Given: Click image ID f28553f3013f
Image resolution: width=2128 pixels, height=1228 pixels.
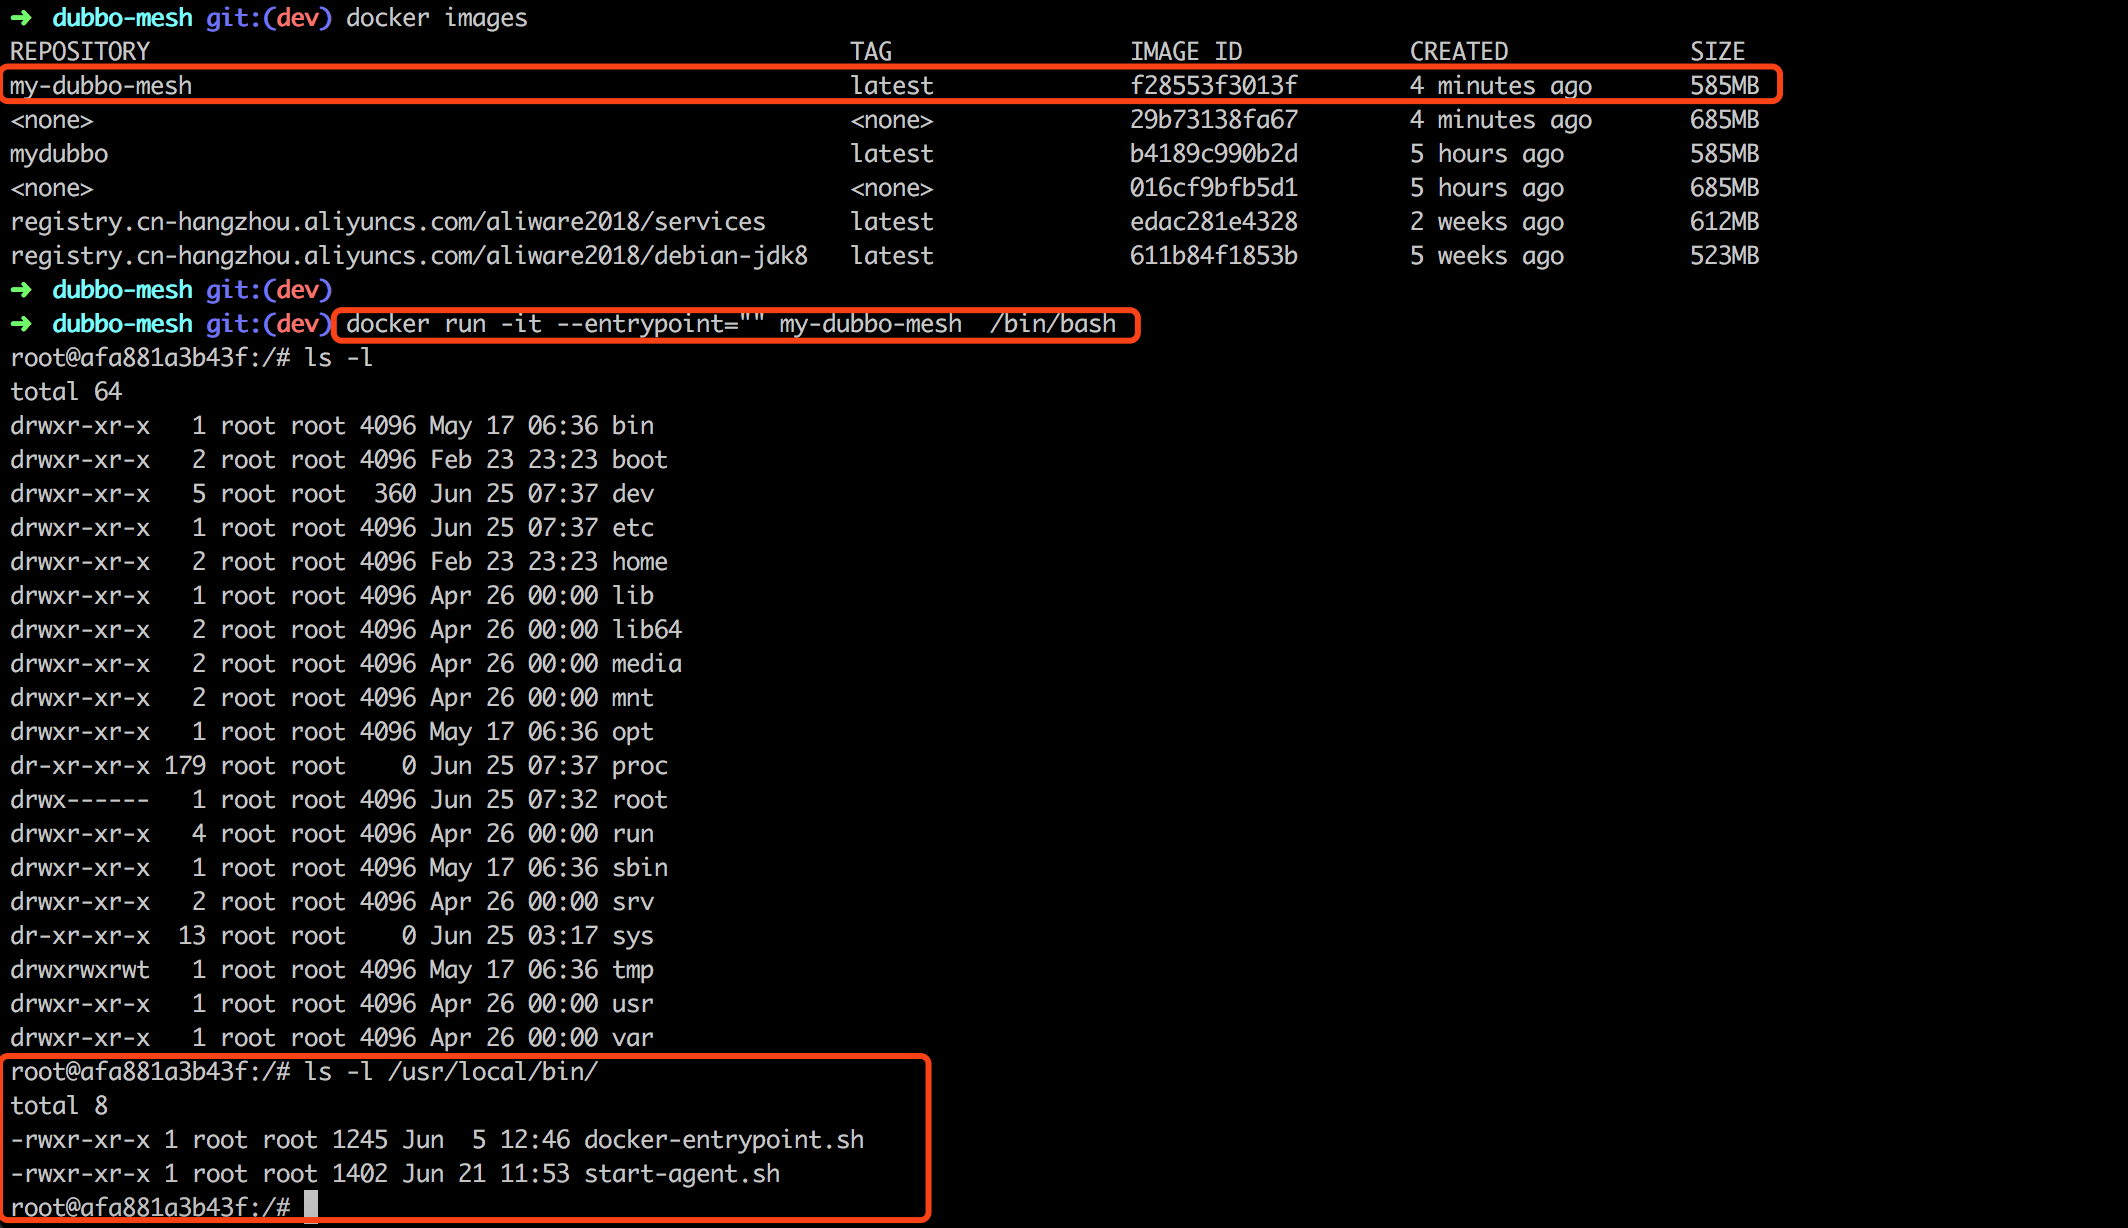Looking at the screenshot, I should tap(1213, 86).
